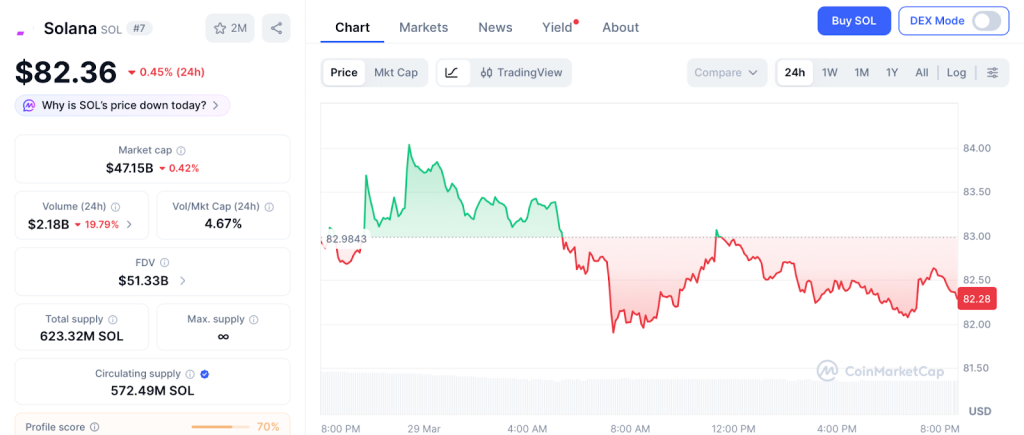The image size is (1024, 435).
Task: Open the Compare dropdown
Action: pos(727,72)
